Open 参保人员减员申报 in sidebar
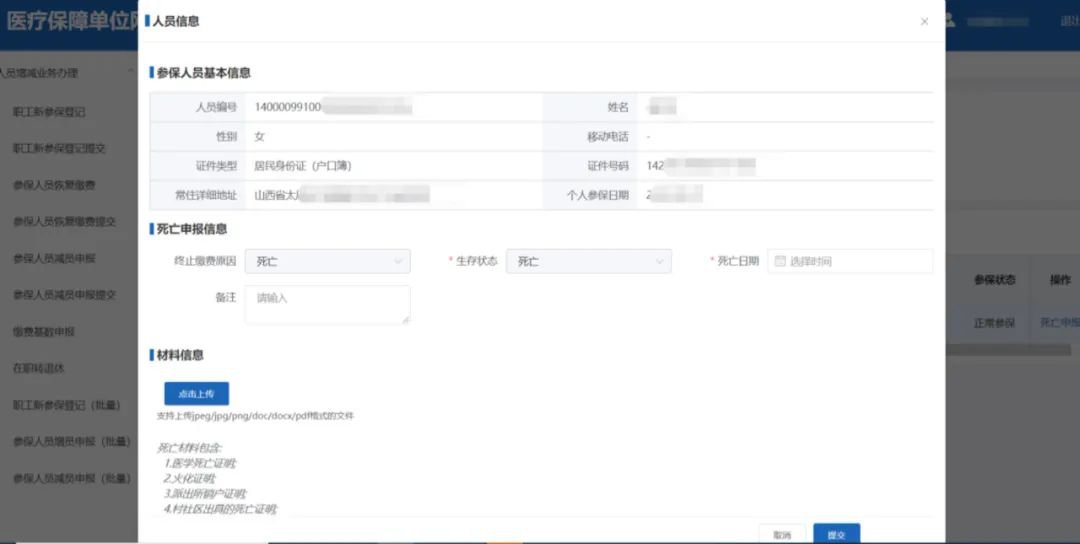 point(54,258)
